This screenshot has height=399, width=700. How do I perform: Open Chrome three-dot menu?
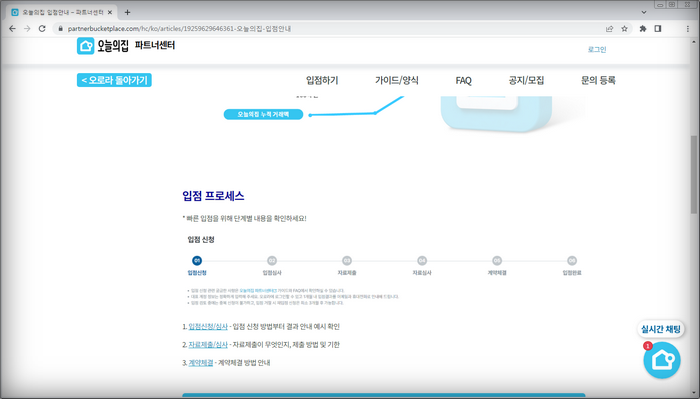pyautogui.click(x=688, y=29)
